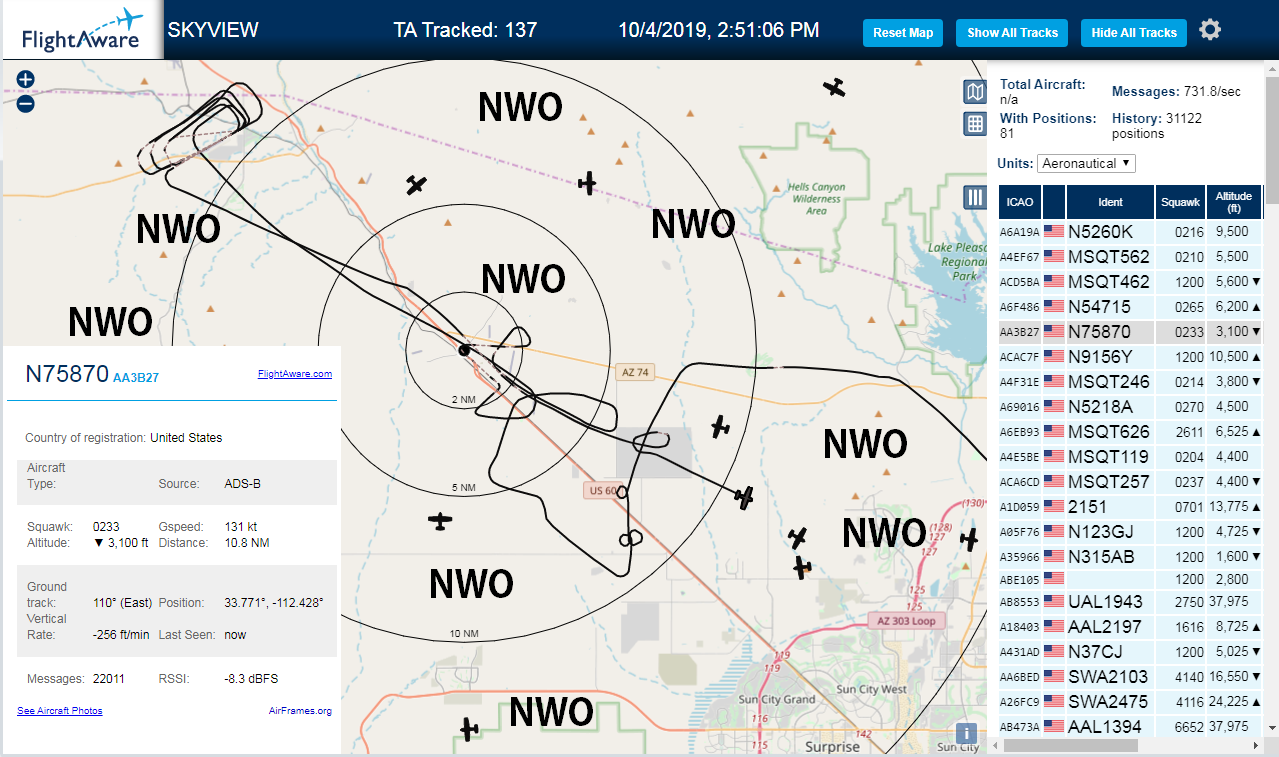Select aircraft icon left of top NWO label
The width and height of the screenshot is (1279, 757).
pos(417,185)
